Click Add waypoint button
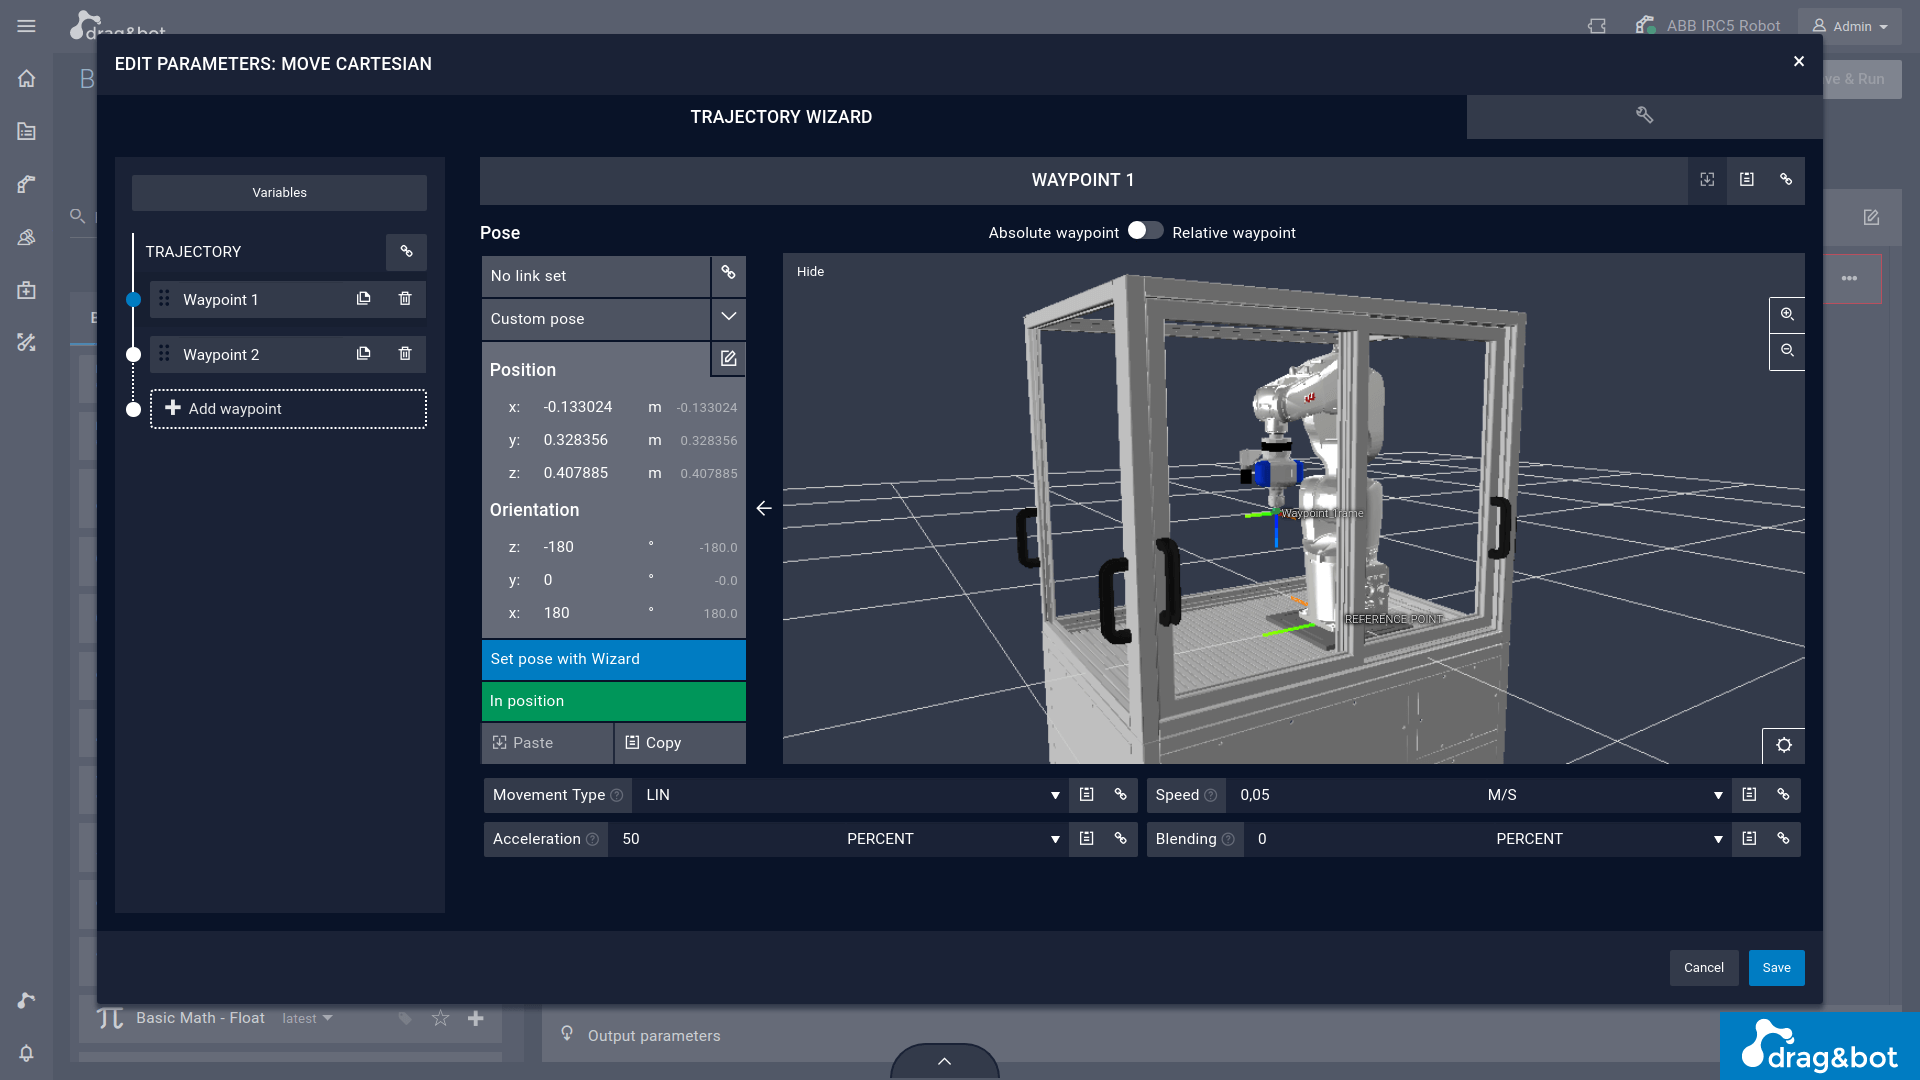This screenshot has height=1080, width=1920. (288, 409)
